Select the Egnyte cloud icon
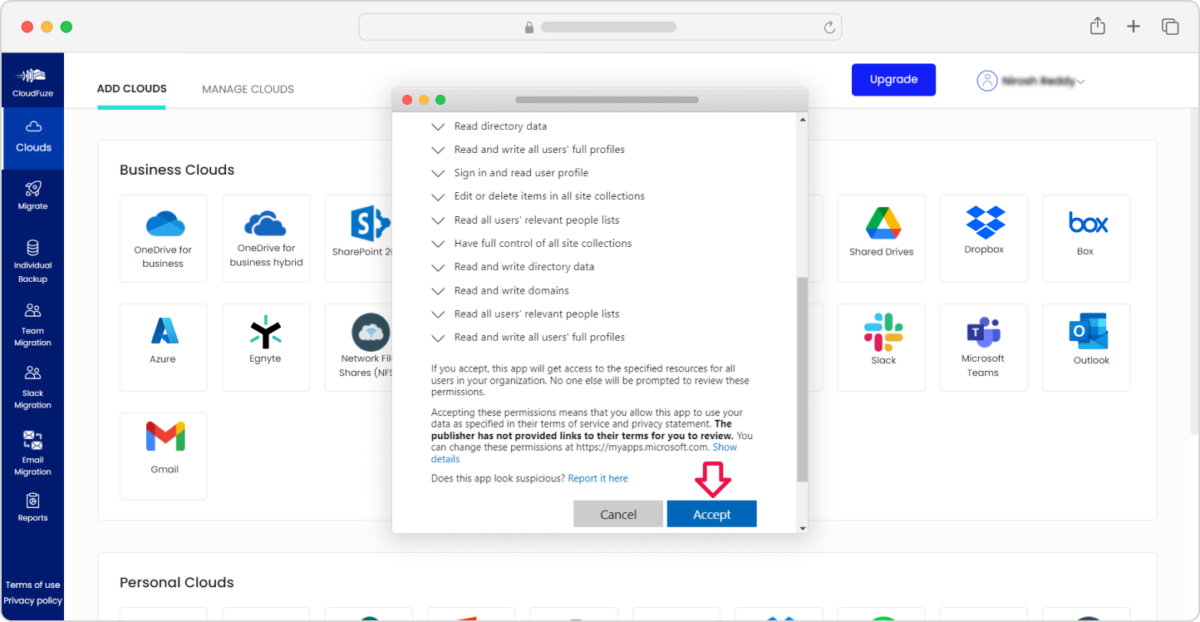The height and width of the screenshot is (622, 1200). 265,347
